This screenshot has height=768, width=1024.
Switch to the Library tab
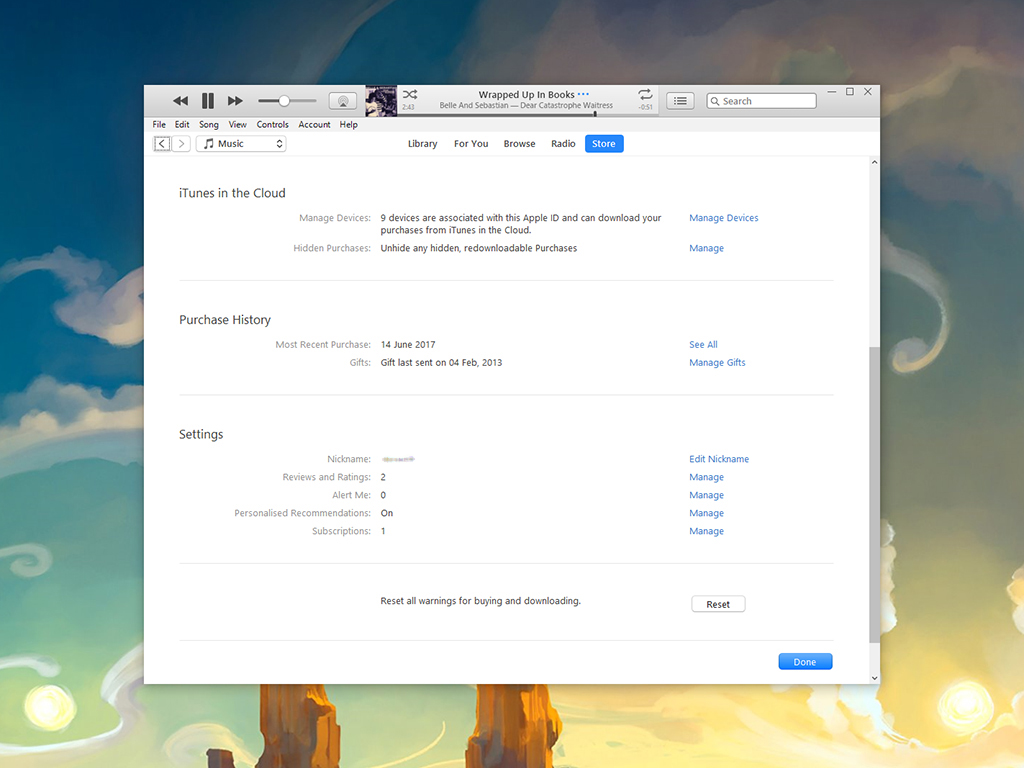422,144
